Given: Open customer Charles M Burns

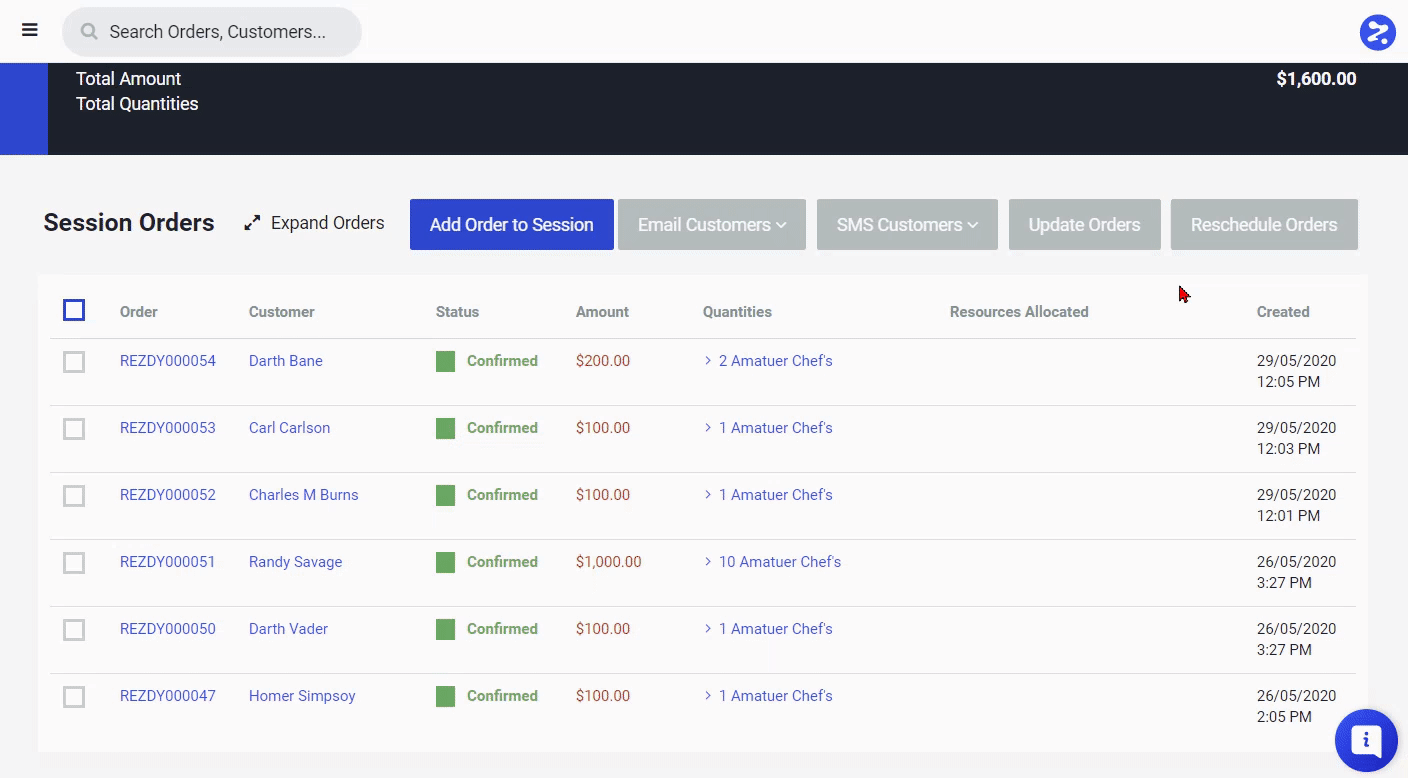Looking at the screenshot, I should tap(304, 495).
